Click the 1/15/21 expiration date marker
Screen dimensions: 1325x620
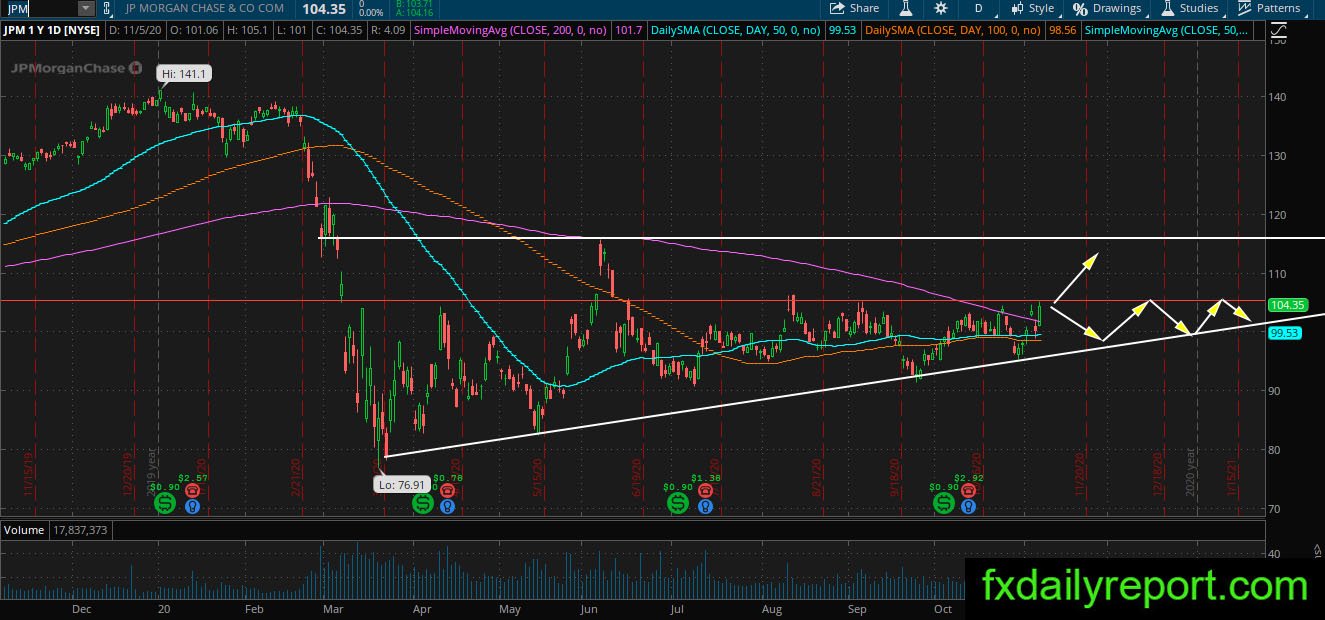point(1231,479)
